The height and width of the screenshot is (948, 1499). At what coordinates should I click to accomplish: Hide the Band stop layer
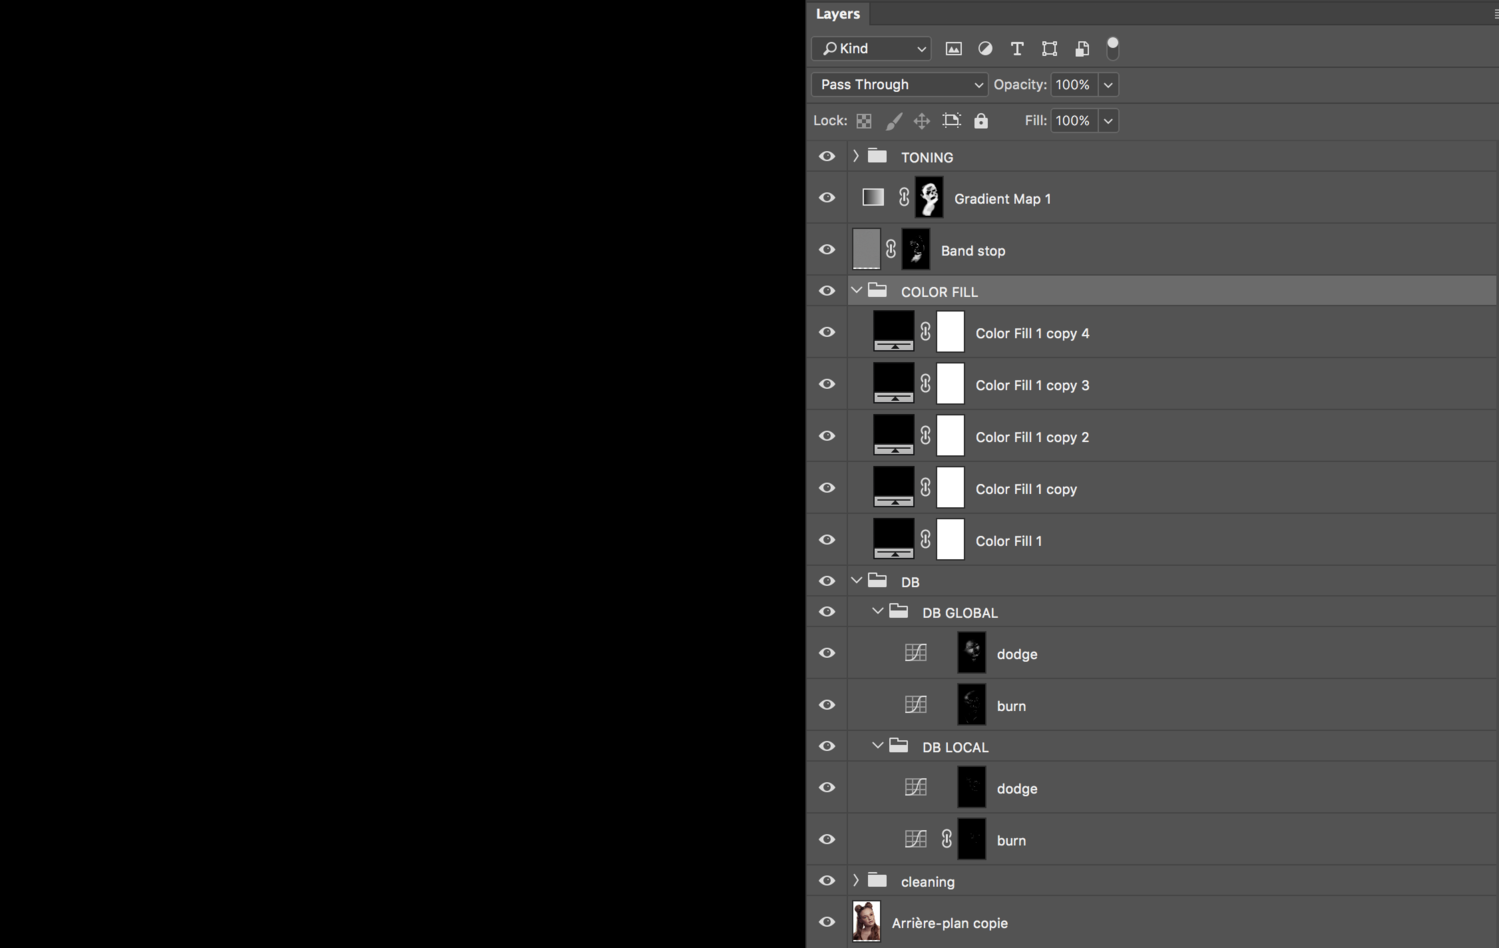[827, 250]
